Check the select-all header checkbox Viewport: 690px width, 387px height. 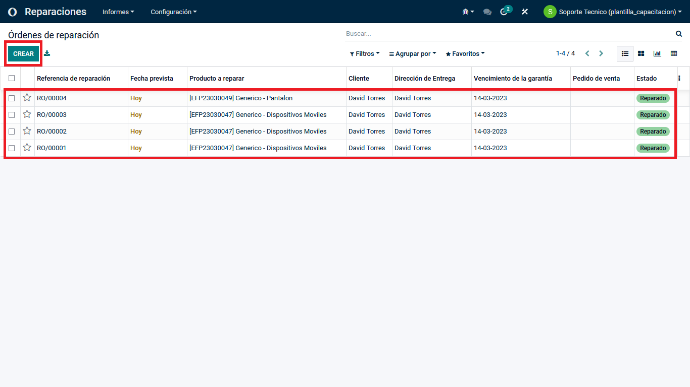pos(11,78)
